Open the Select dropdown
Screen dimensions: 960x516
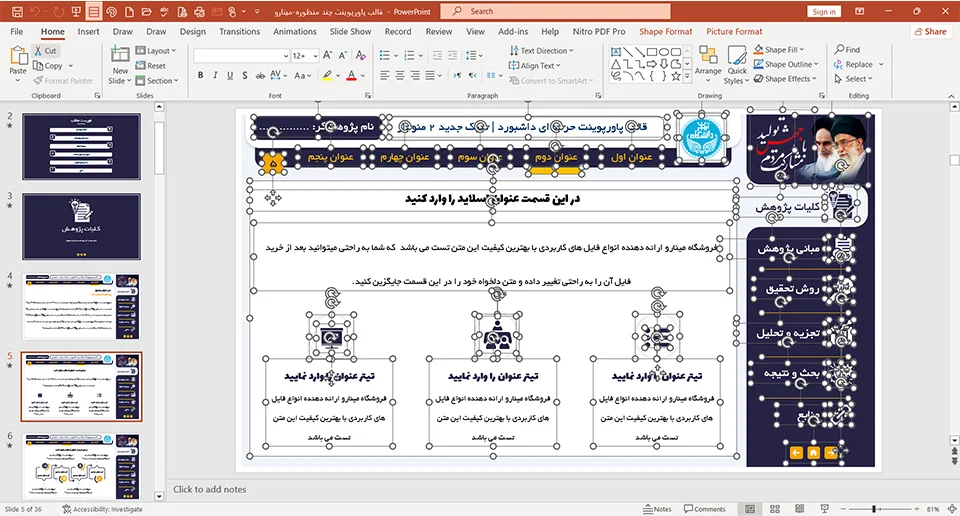853,78
